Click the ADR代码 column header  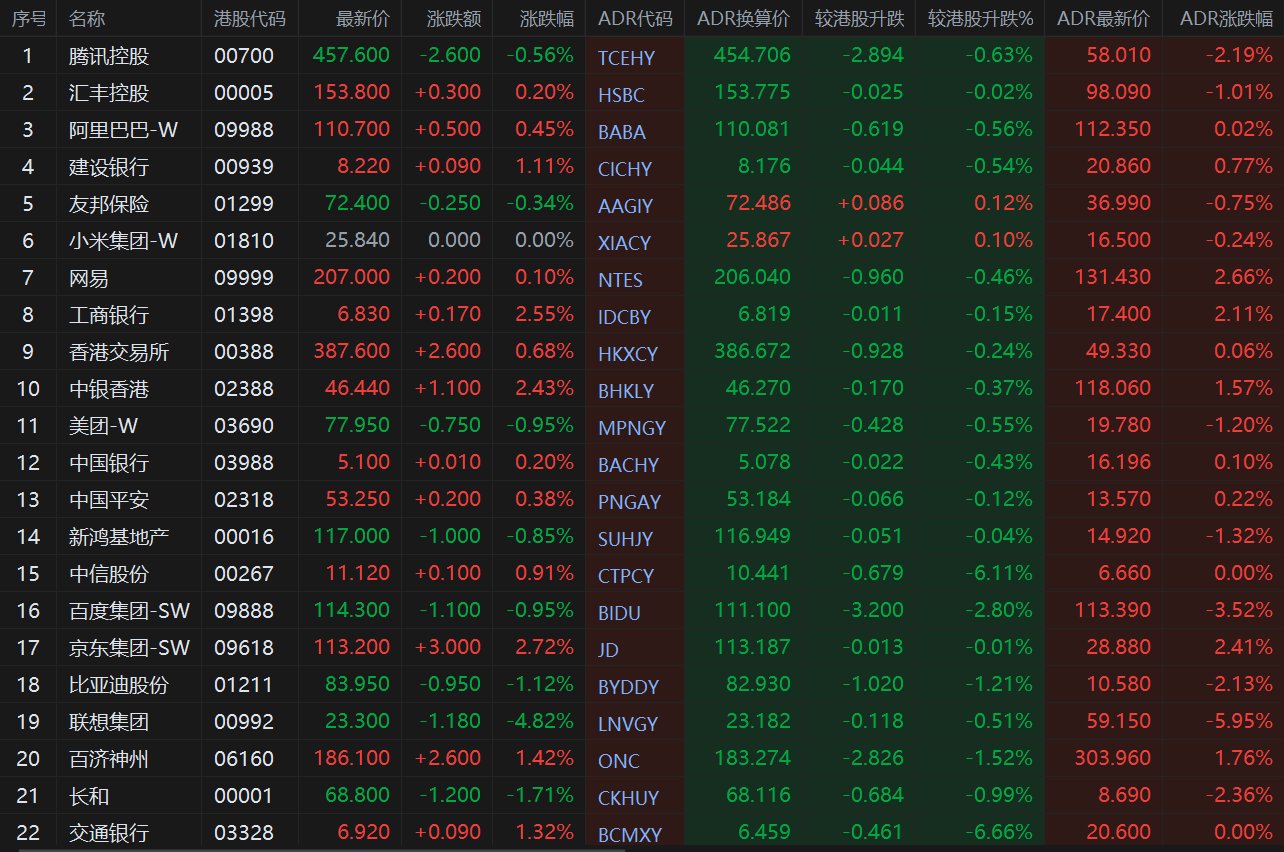tap(635, 18)
